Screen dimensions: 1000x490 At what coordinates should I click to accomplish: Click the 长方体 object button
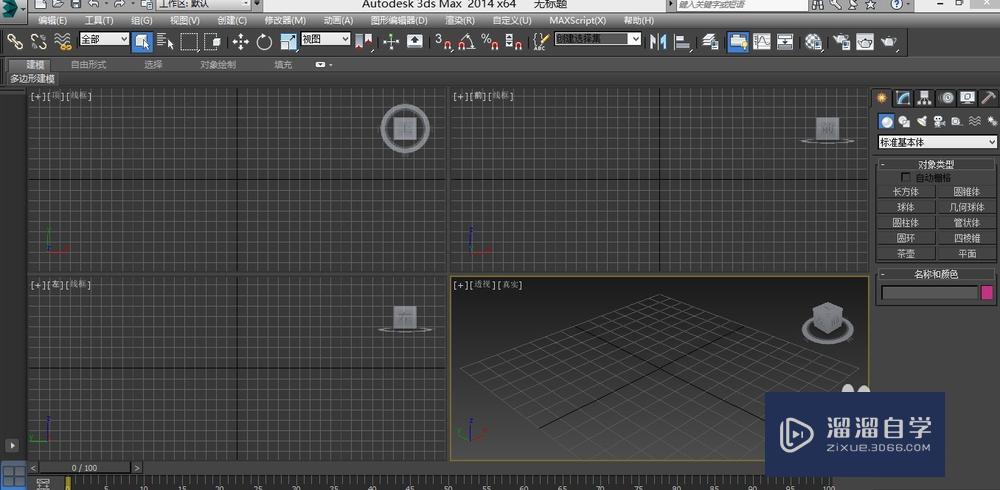906,191
